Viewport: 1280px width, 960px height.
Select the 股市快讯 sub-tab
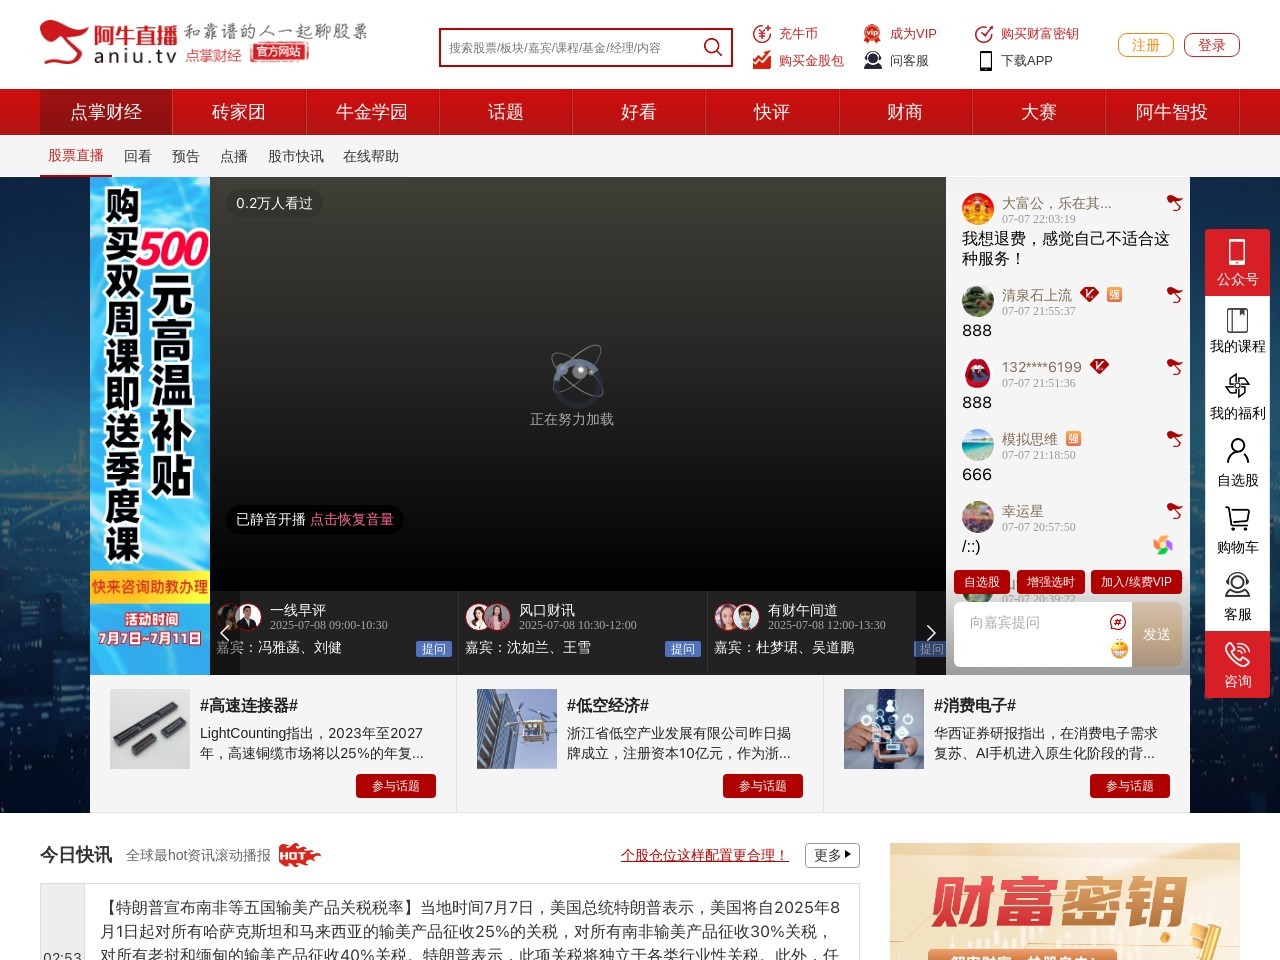296,156
